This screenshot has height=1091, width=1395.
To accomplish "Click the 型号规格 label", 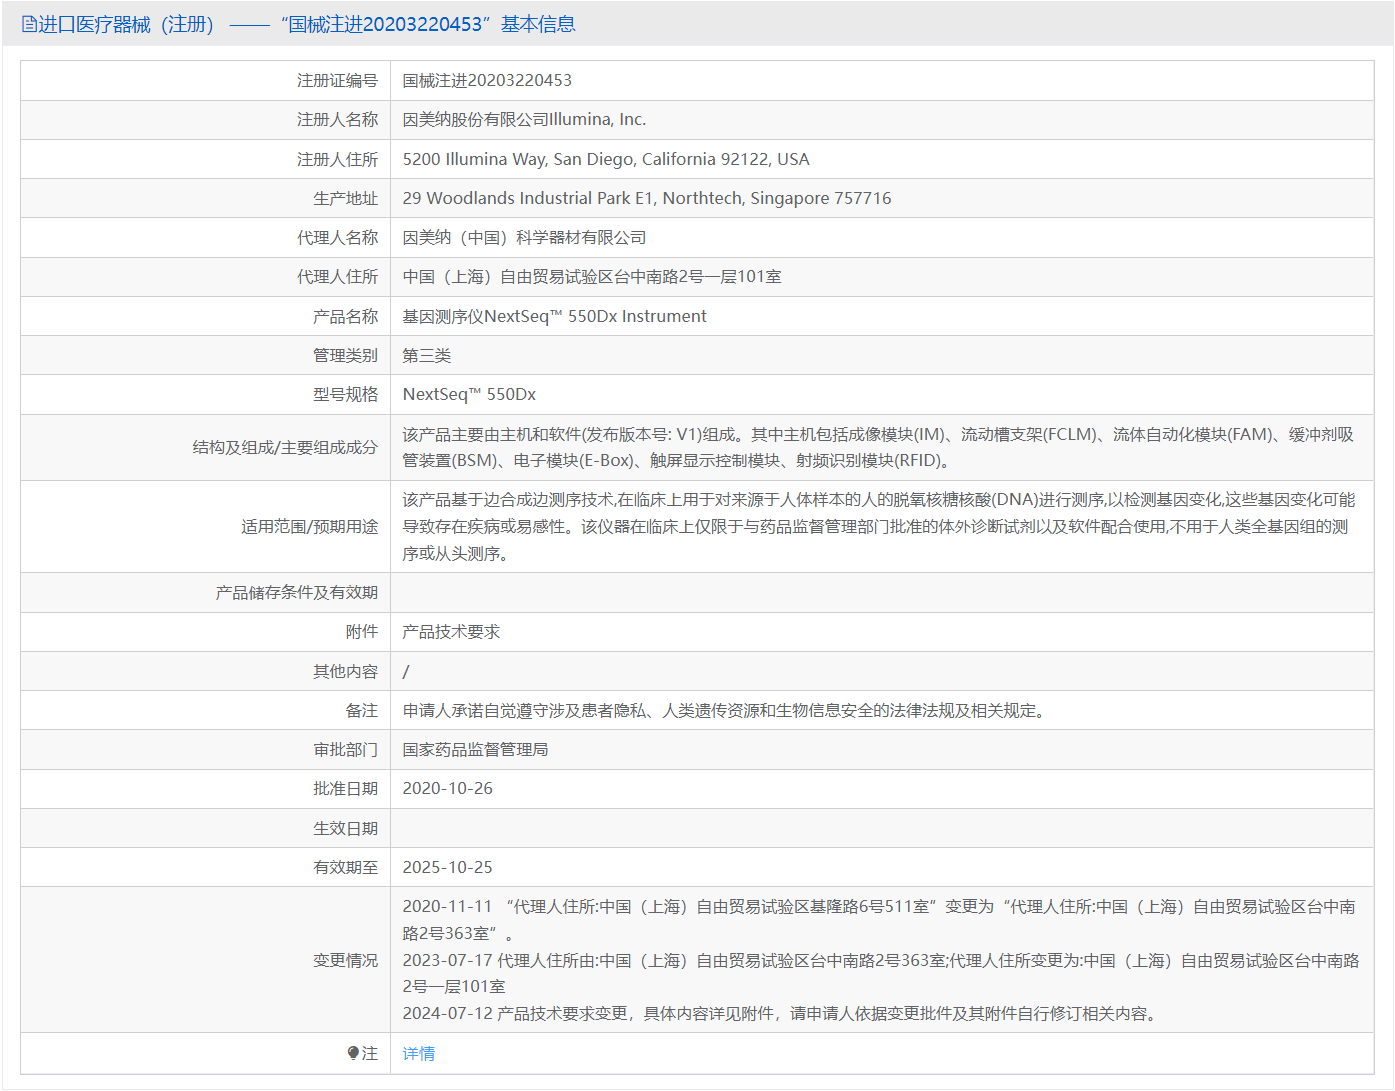I will click(x=346, y=394).
